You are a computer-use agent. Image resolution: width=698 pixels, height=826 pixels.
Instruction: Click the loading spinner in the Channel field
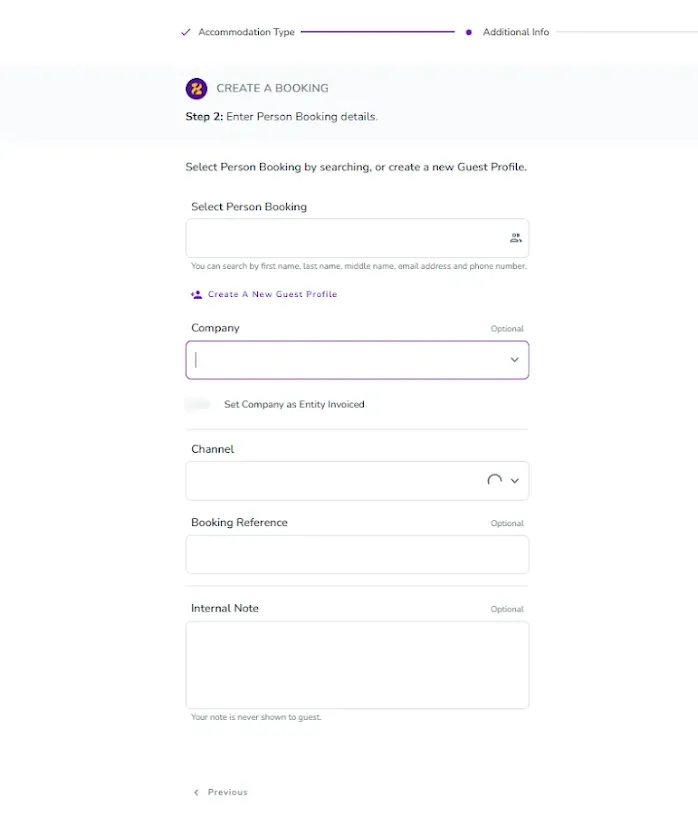[x=494, y=480]
